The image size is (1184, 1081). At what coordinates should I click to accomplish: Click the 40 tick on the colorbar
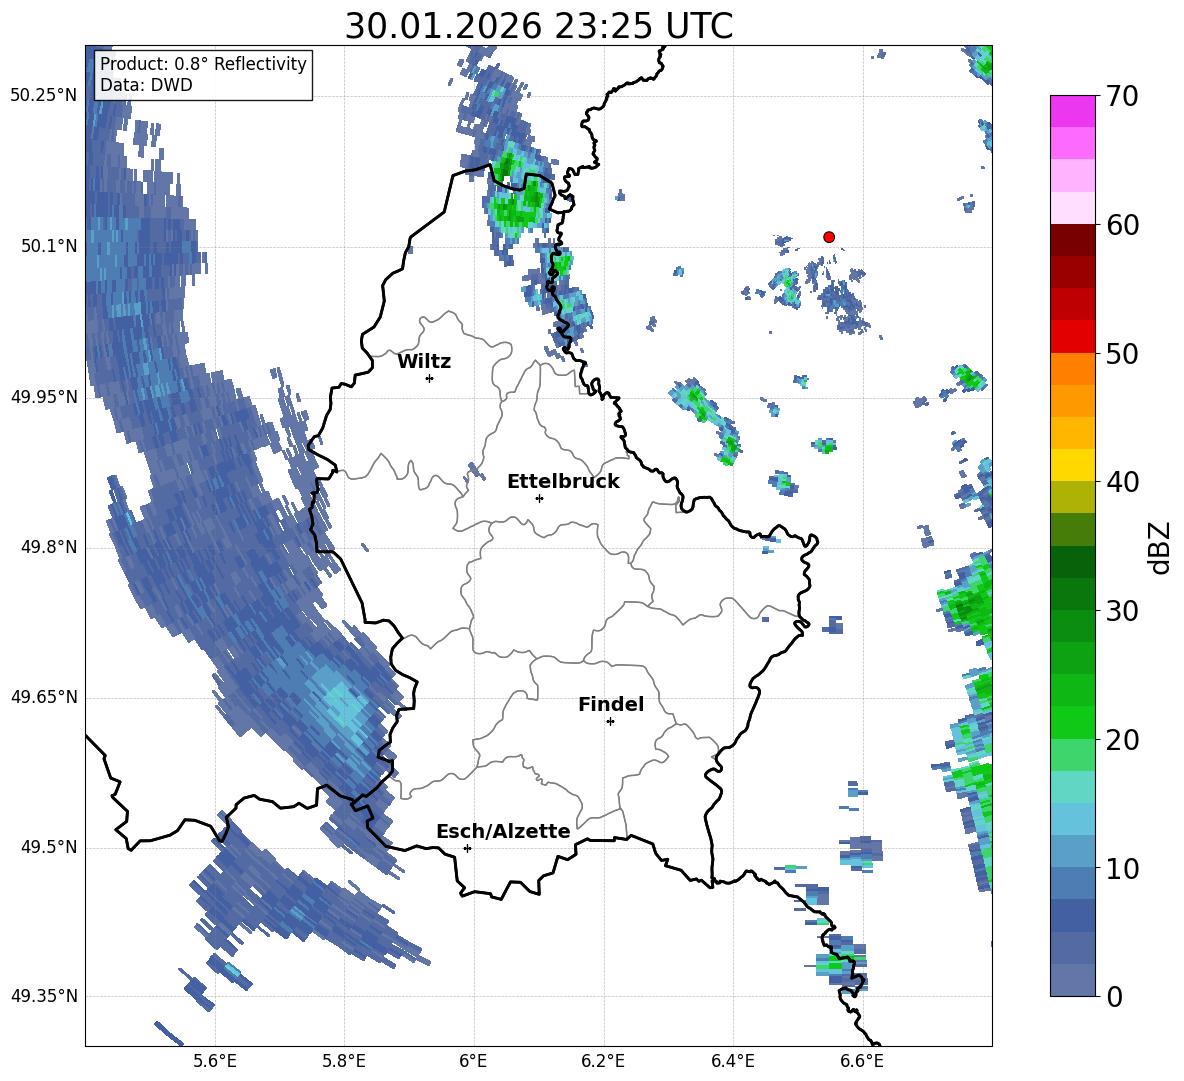click(1121, 482)
